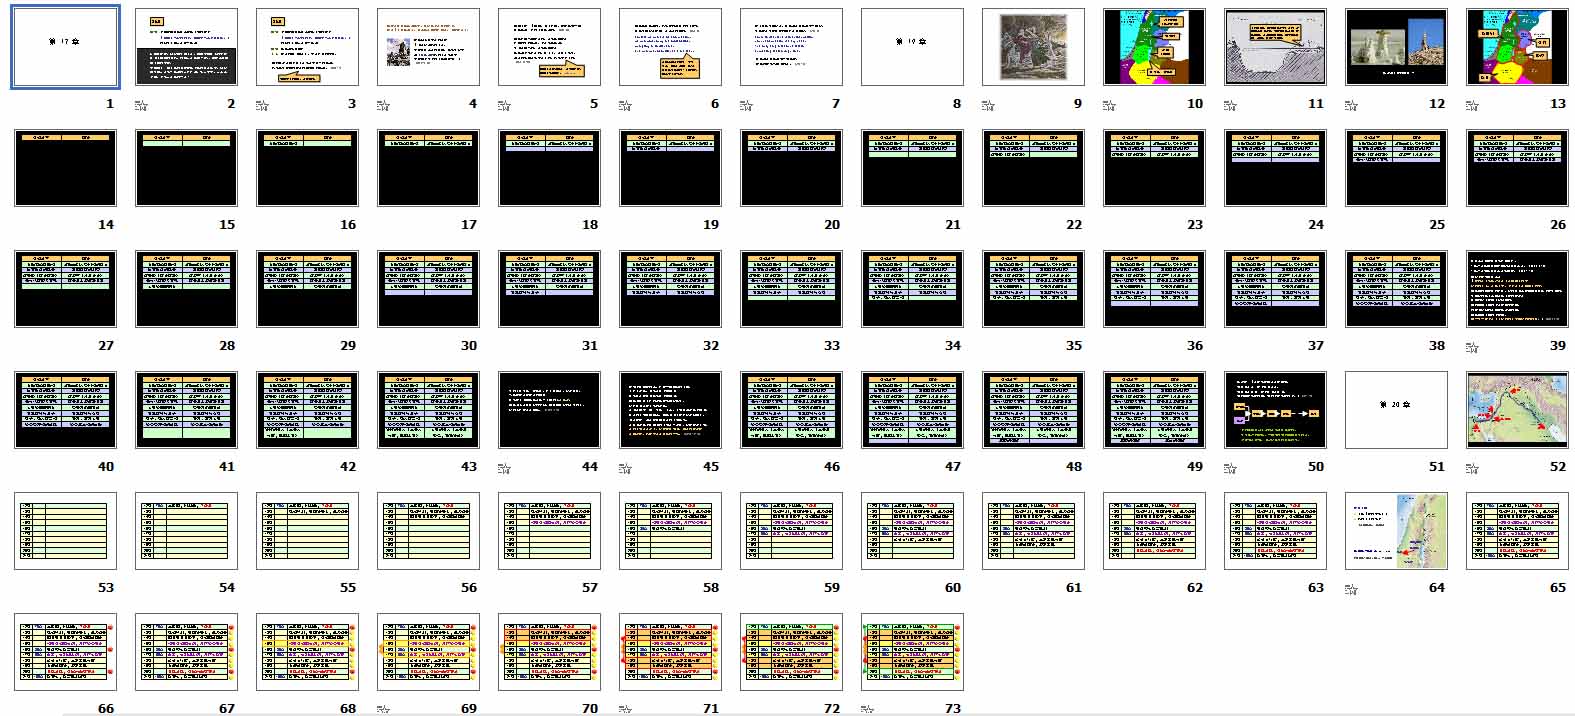
Task: Click animation icon under slide 44
Action: coord(504,468)
